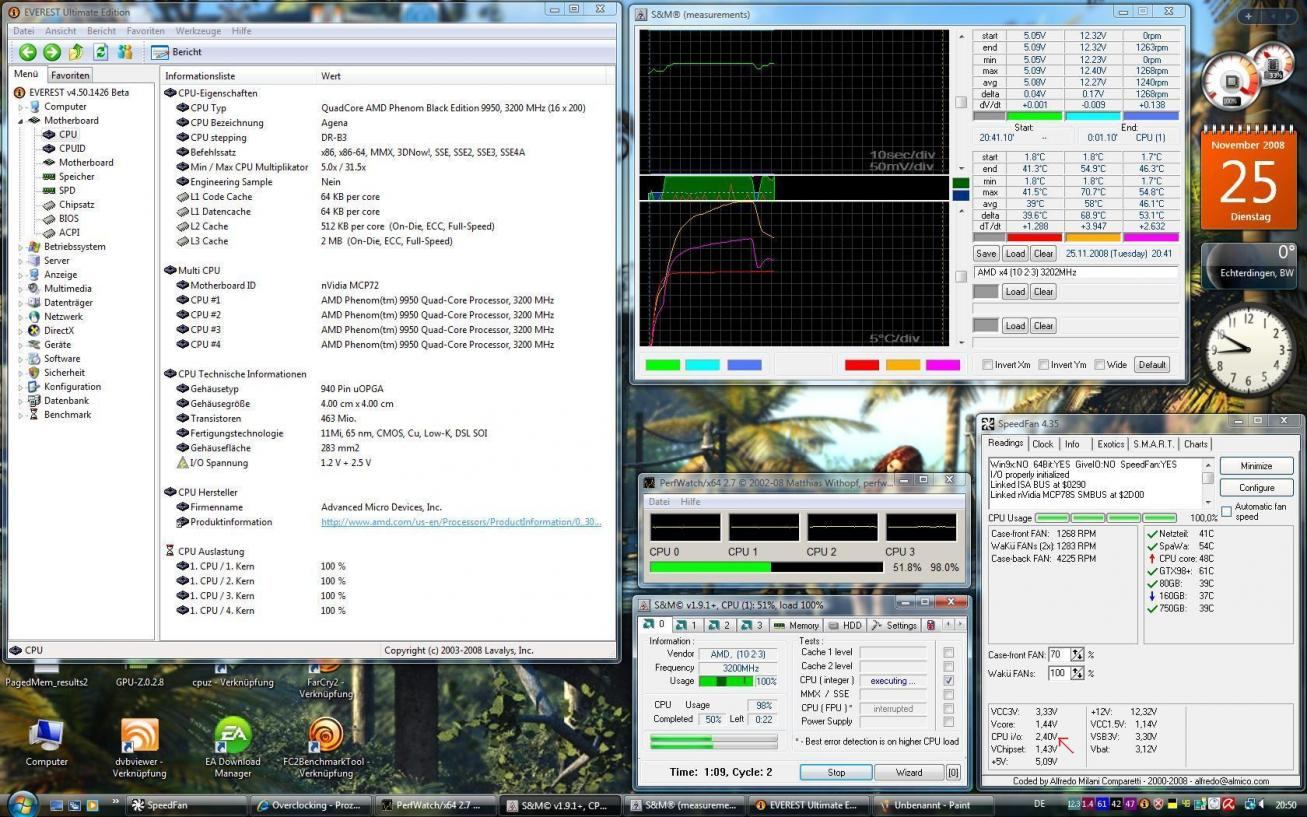Image resolution: width=1307 pixels, height=817 pixels.
Task: Click the green color swatch in measurements legend
Action: point(663,365)
